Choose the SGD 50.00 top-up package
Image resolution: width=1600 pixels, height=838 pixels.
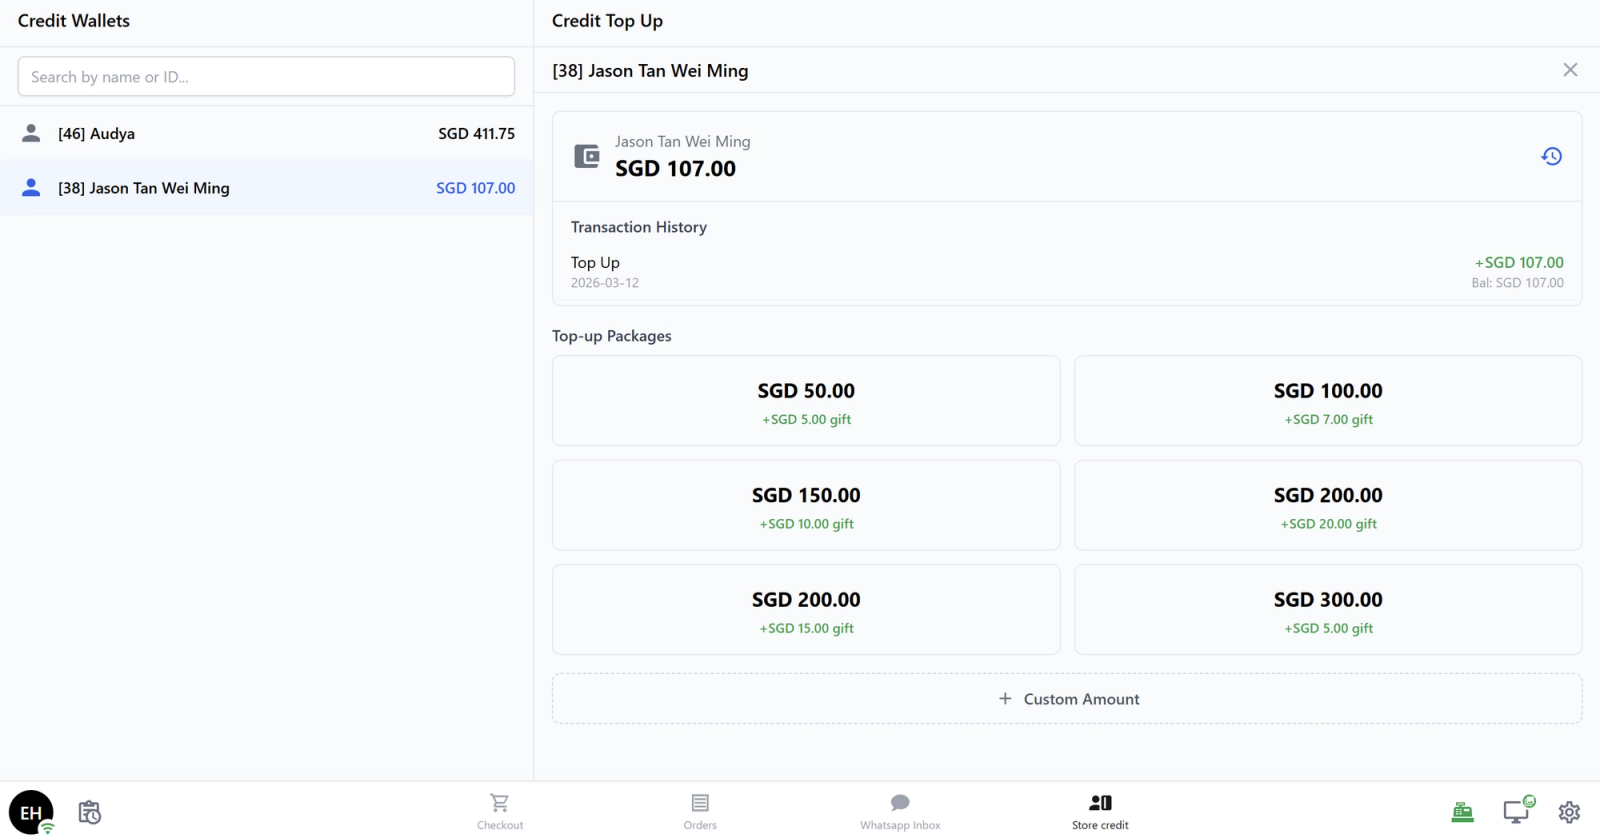coord(806,401)
